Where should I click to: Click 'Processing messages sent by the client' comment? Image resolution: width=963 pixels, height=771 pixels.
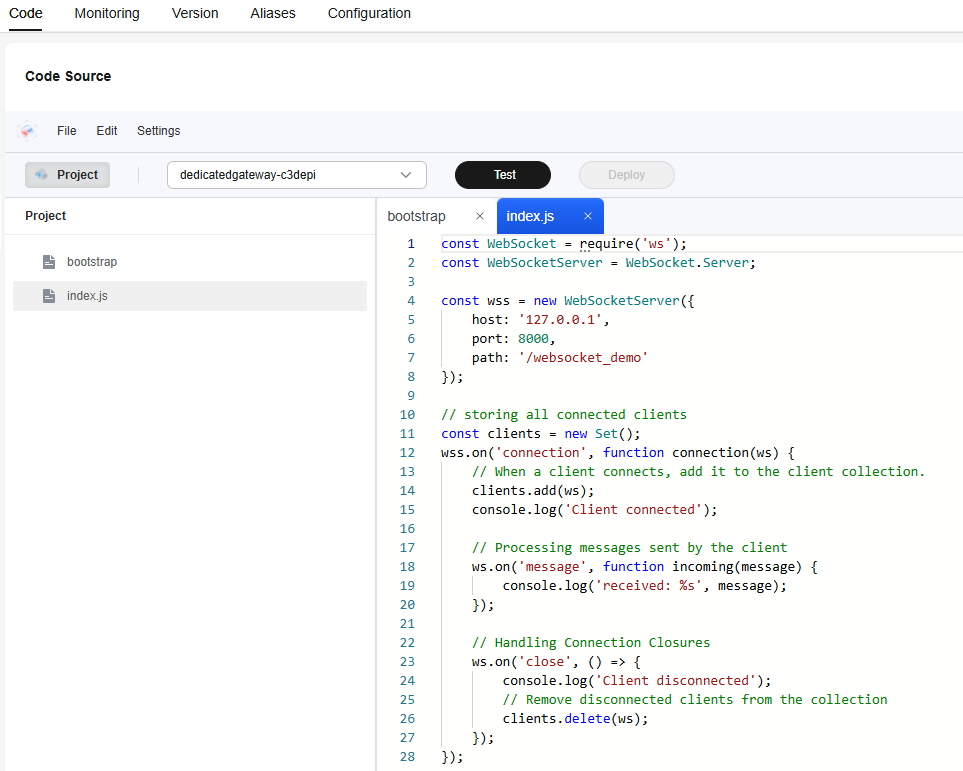630,548
